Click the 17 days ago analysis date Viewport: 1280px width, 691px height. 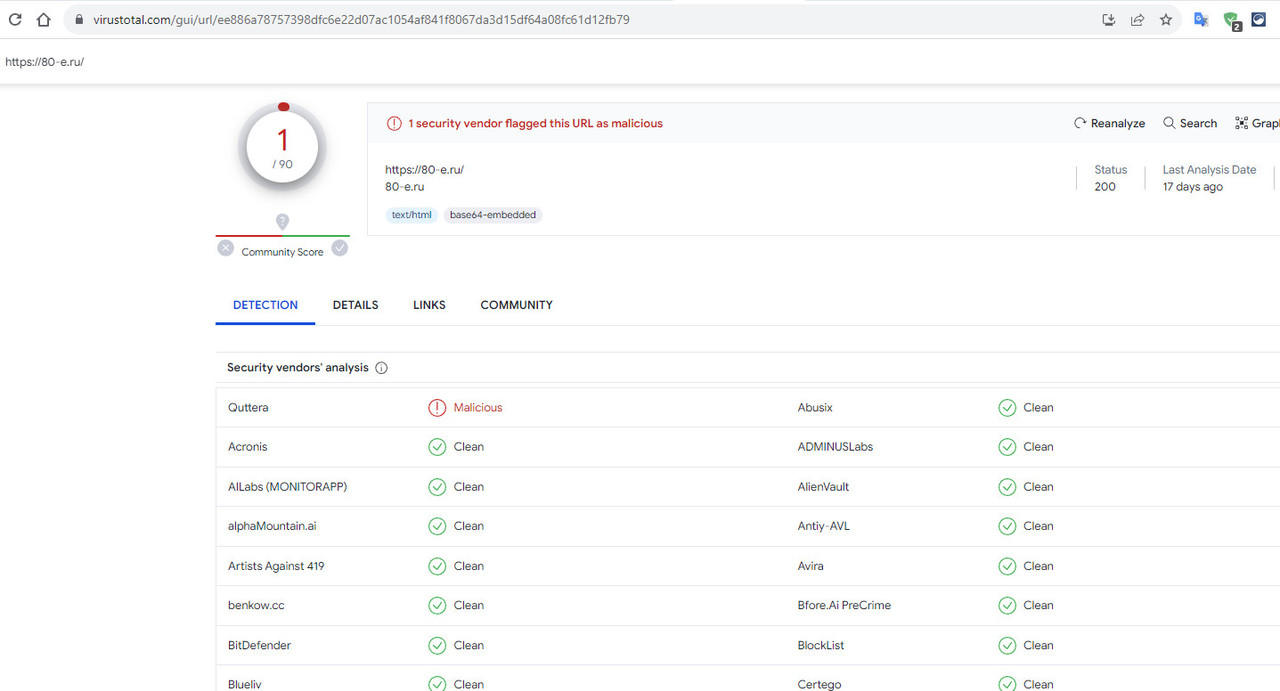click(x=1192, y=187)
